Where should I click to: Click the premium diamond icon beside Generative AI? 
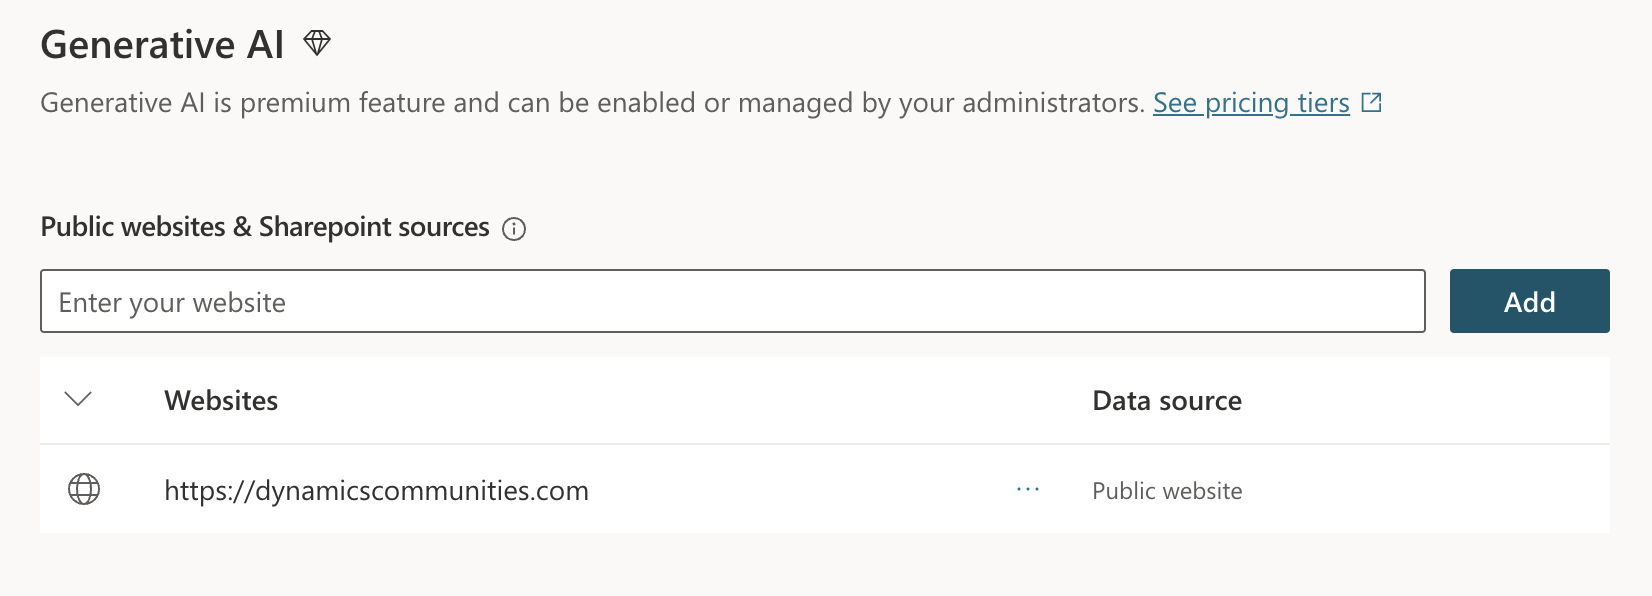pyautogui.click(x=317, y=43)
